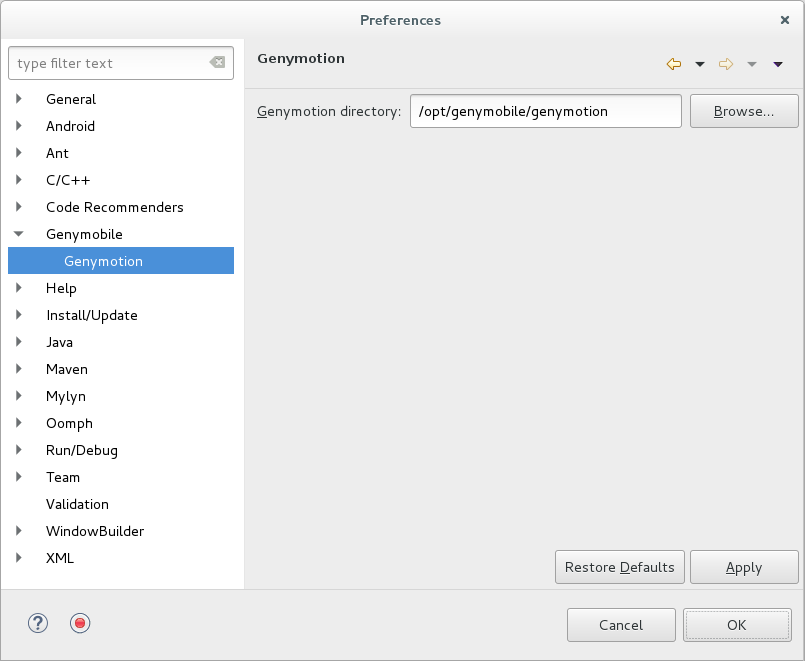Click the type filter text field

(x=121, y=63)
